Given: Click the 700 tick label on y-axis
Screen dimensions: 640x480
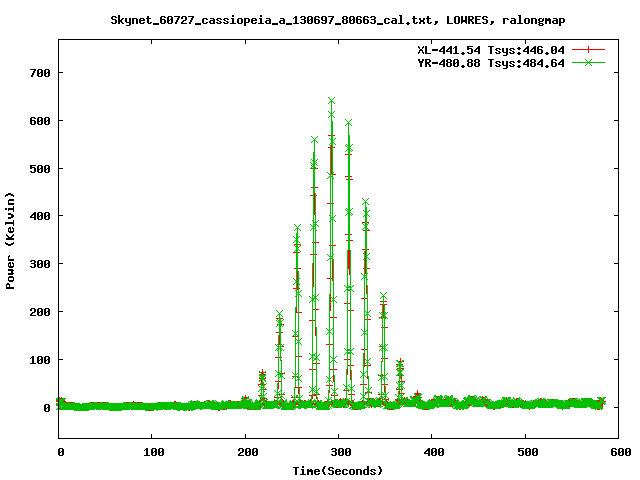Looking at the screenshot, I should pos(41,73).
